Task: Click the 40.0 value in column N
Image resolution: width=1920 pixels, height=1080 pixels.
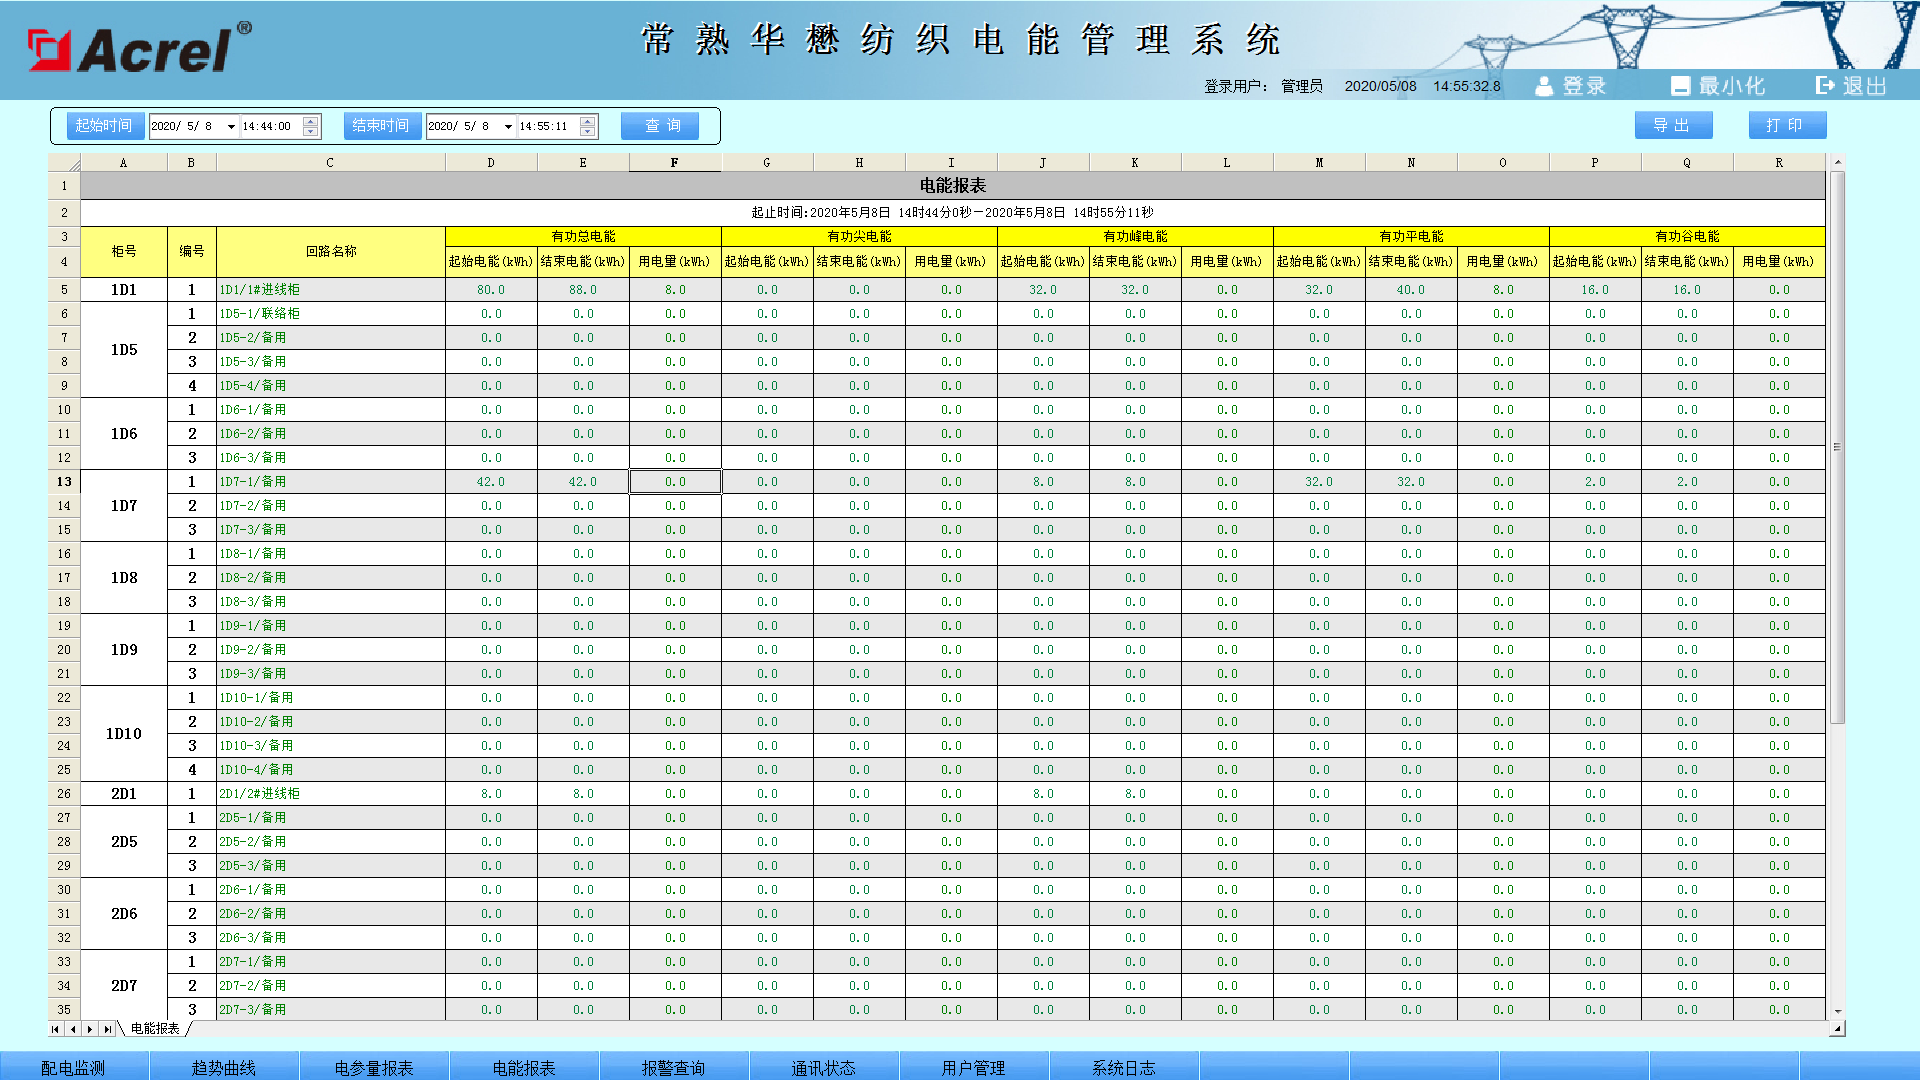Action: (1411, 290)
